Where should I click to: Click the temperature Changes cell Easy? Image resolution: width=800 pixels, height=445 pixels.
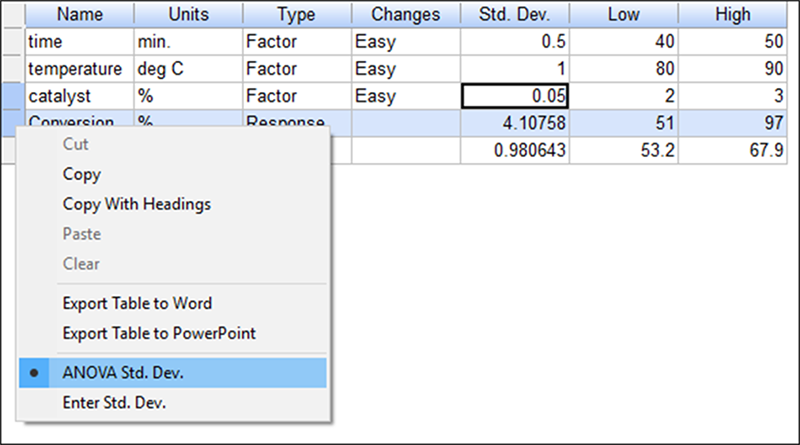point(405,69)
